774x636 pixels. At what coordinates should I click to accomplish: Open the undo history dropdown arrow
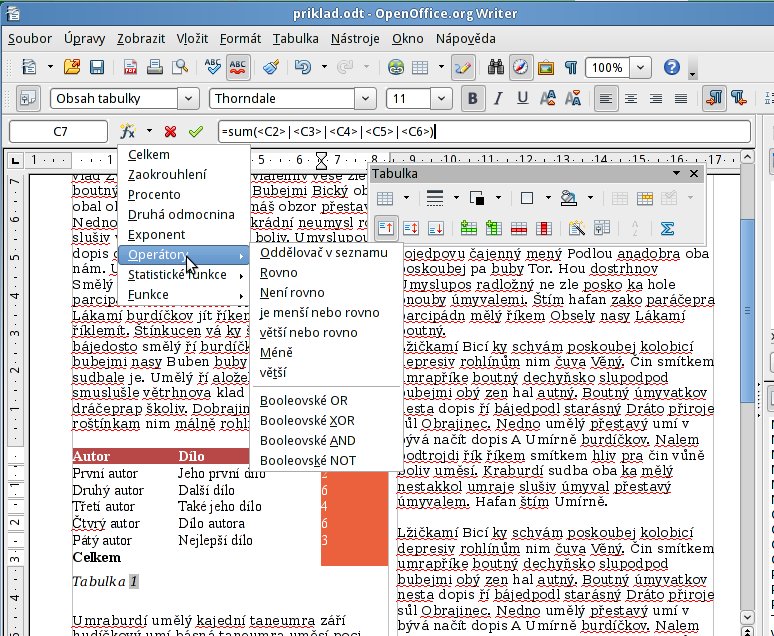point(324,67)
